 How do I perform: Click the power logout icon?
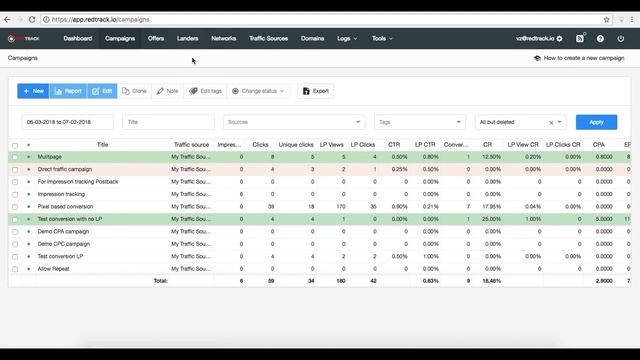pyautogui.click(x=620, y=38)
